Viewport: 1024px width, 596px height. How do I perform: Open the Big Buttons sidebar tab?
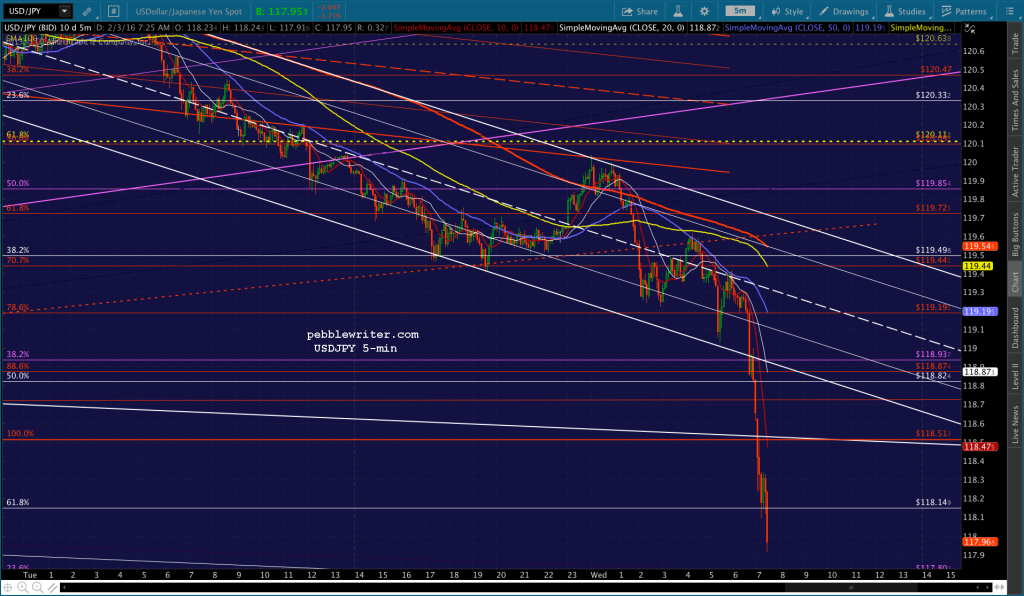pyautogui.click(x=1015, y=233)
